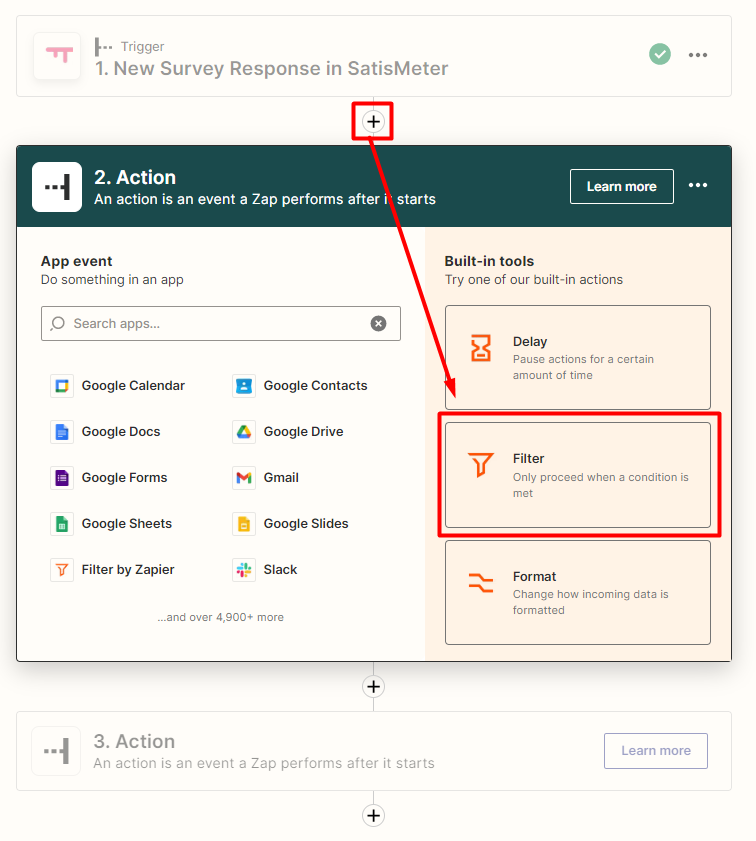Click the action icon in the 2. Action header
The width and height of the screenshot is (756, 841).
pyautogui.click(x=57, y=187)
